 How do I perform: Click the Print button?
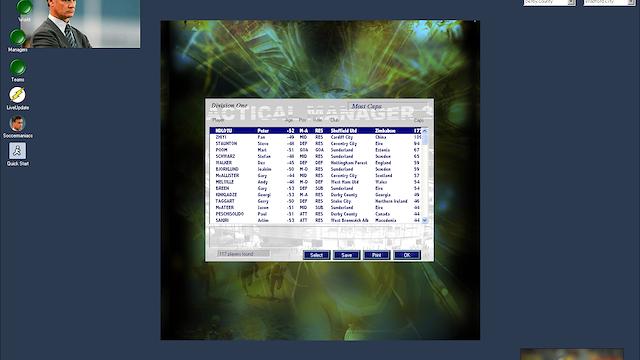click(x=376, y=255)
